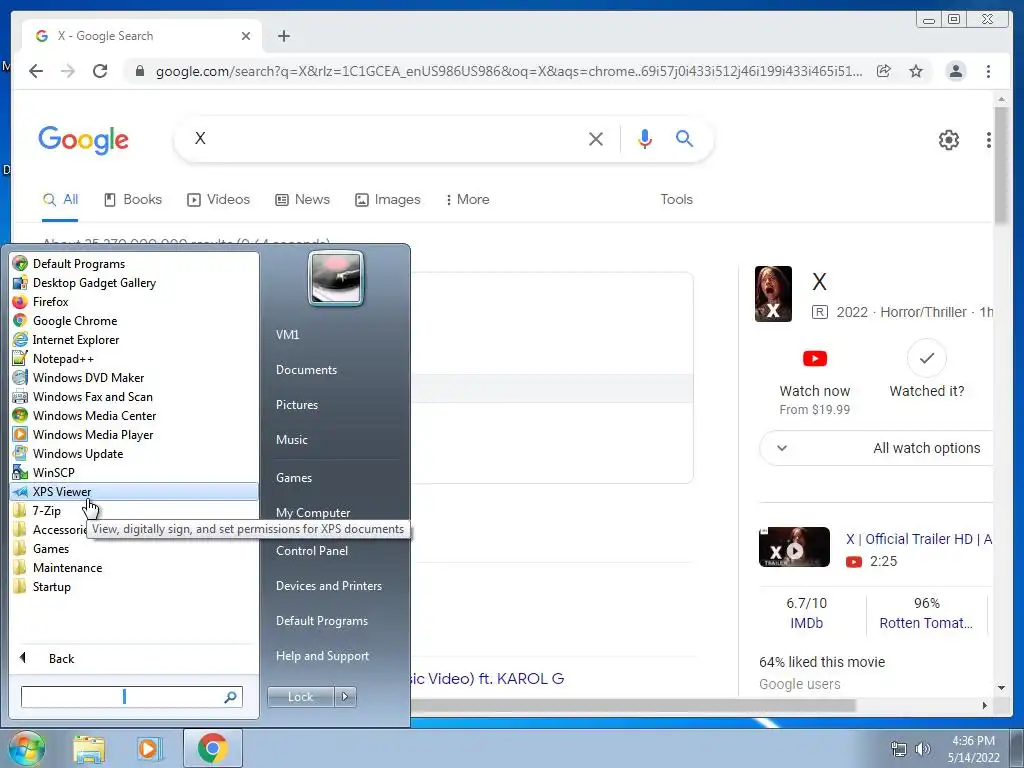Open XPS Viewer
Screen dimensions: 1024x768
click(x=134, y=492)
